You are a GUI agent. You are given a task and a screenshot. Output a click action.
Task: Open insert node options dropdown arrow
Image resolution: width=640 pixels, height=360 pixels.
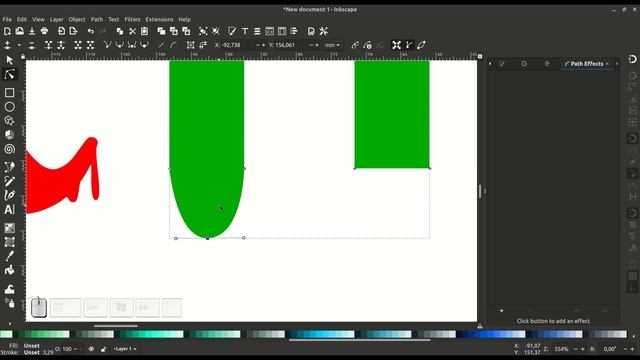pos(19,45)
